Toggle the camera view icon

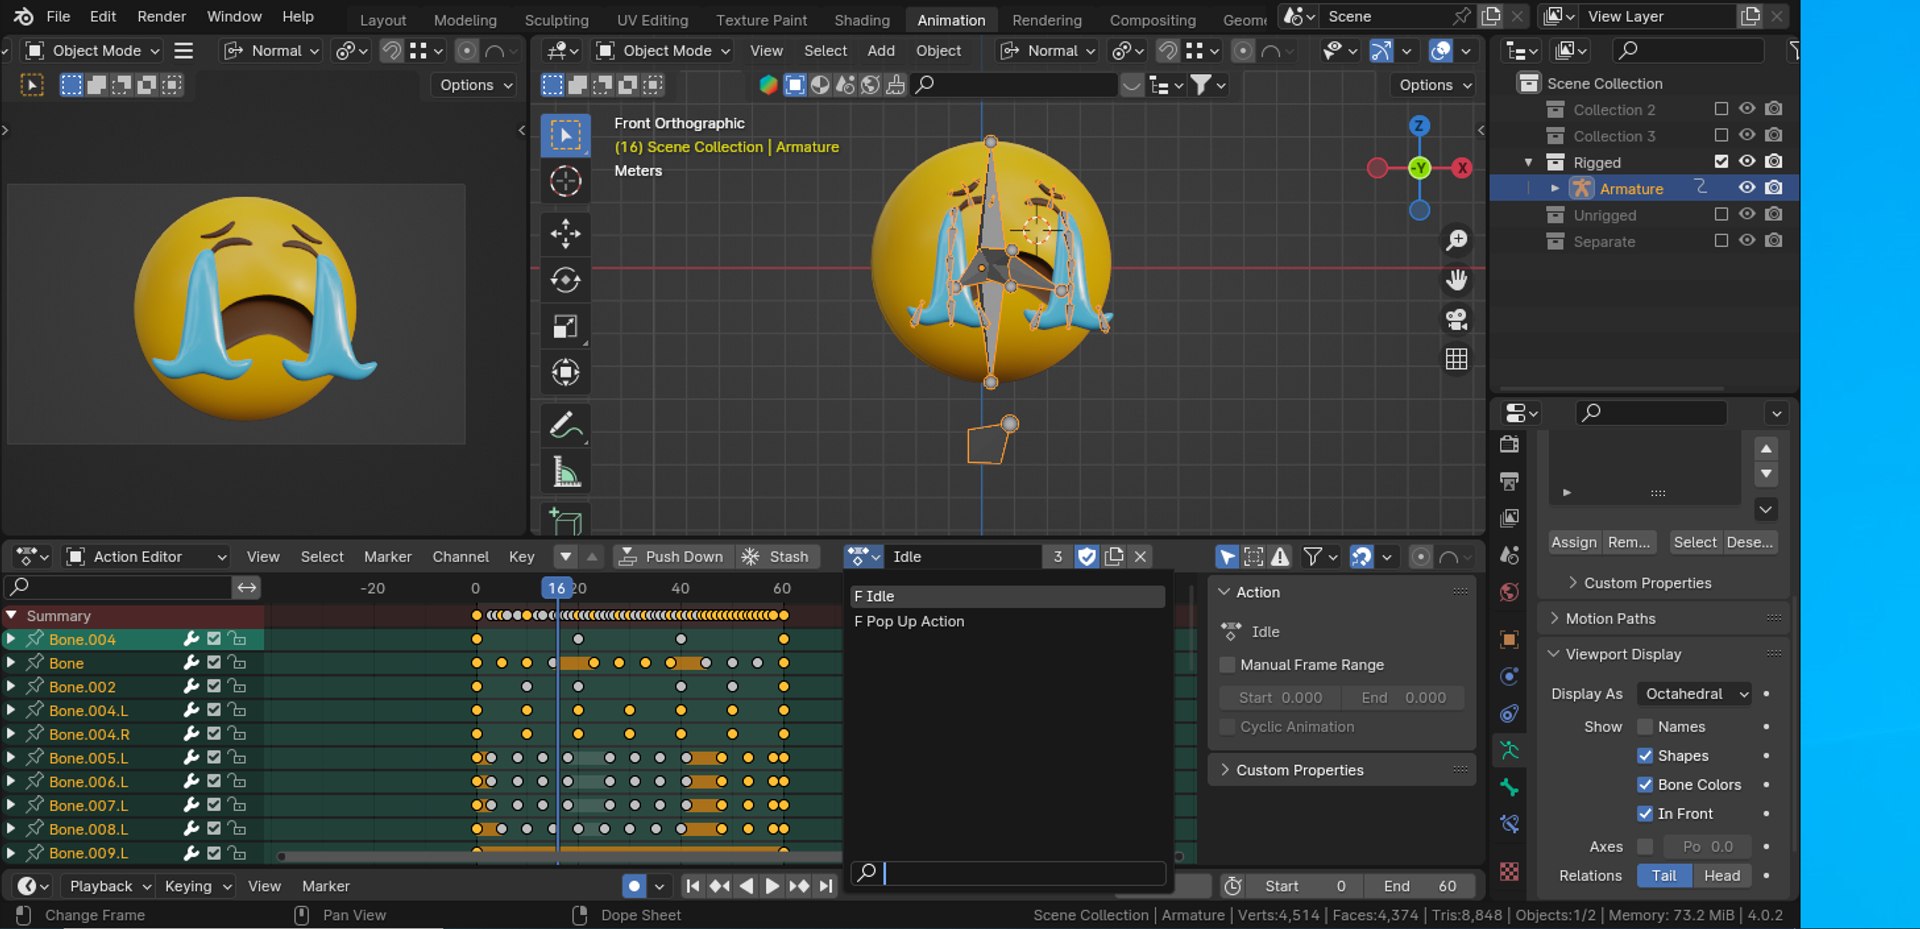coord(1457,319)
